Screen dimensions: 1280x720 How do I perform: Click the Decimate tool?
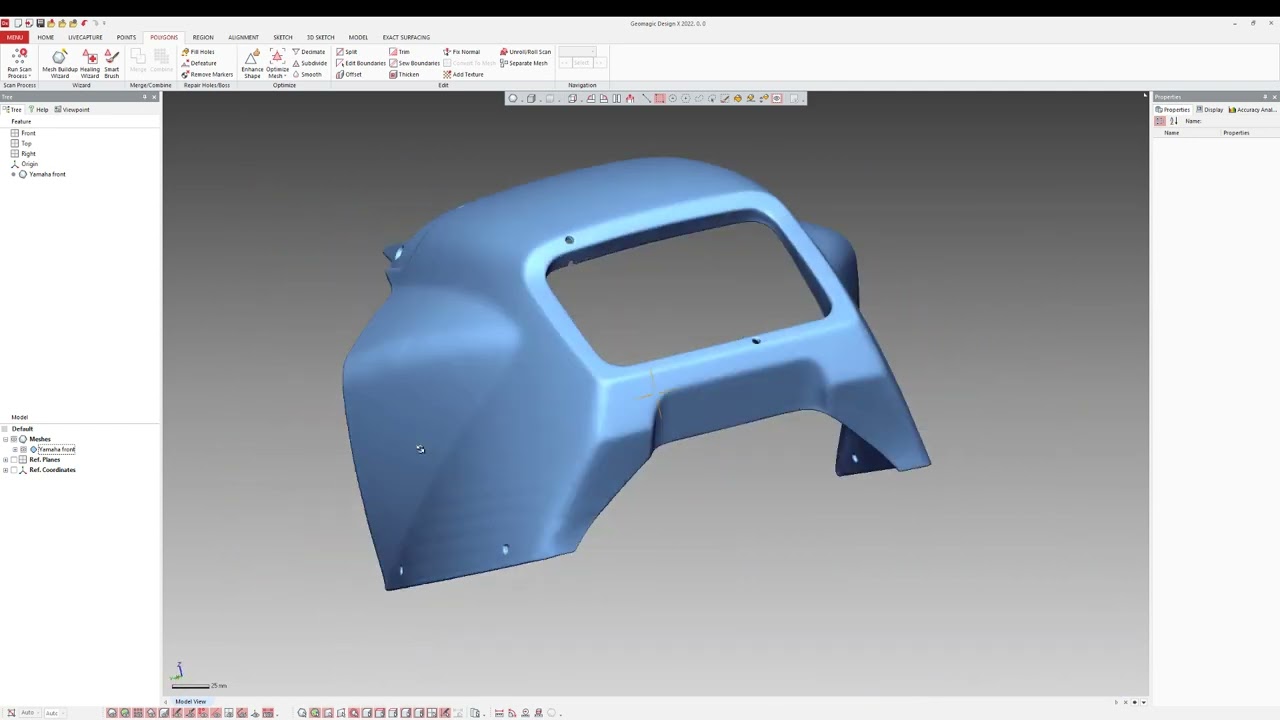(x=309, y=52)
